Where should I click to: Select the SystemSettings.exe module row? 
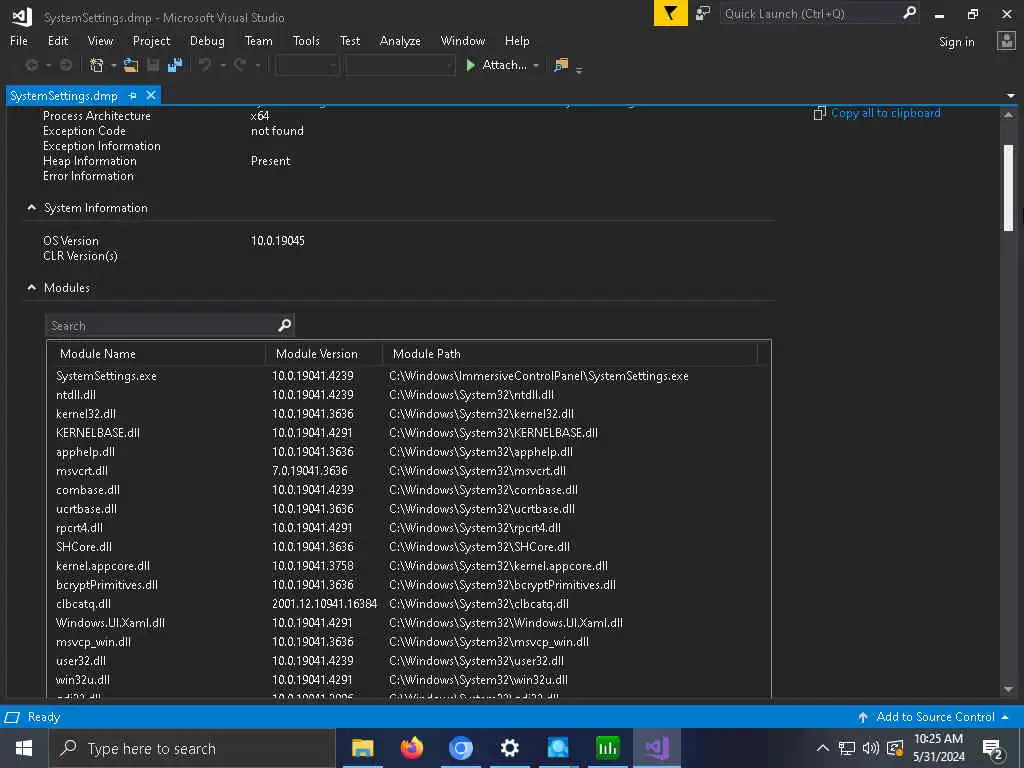[x=409, y=376]
